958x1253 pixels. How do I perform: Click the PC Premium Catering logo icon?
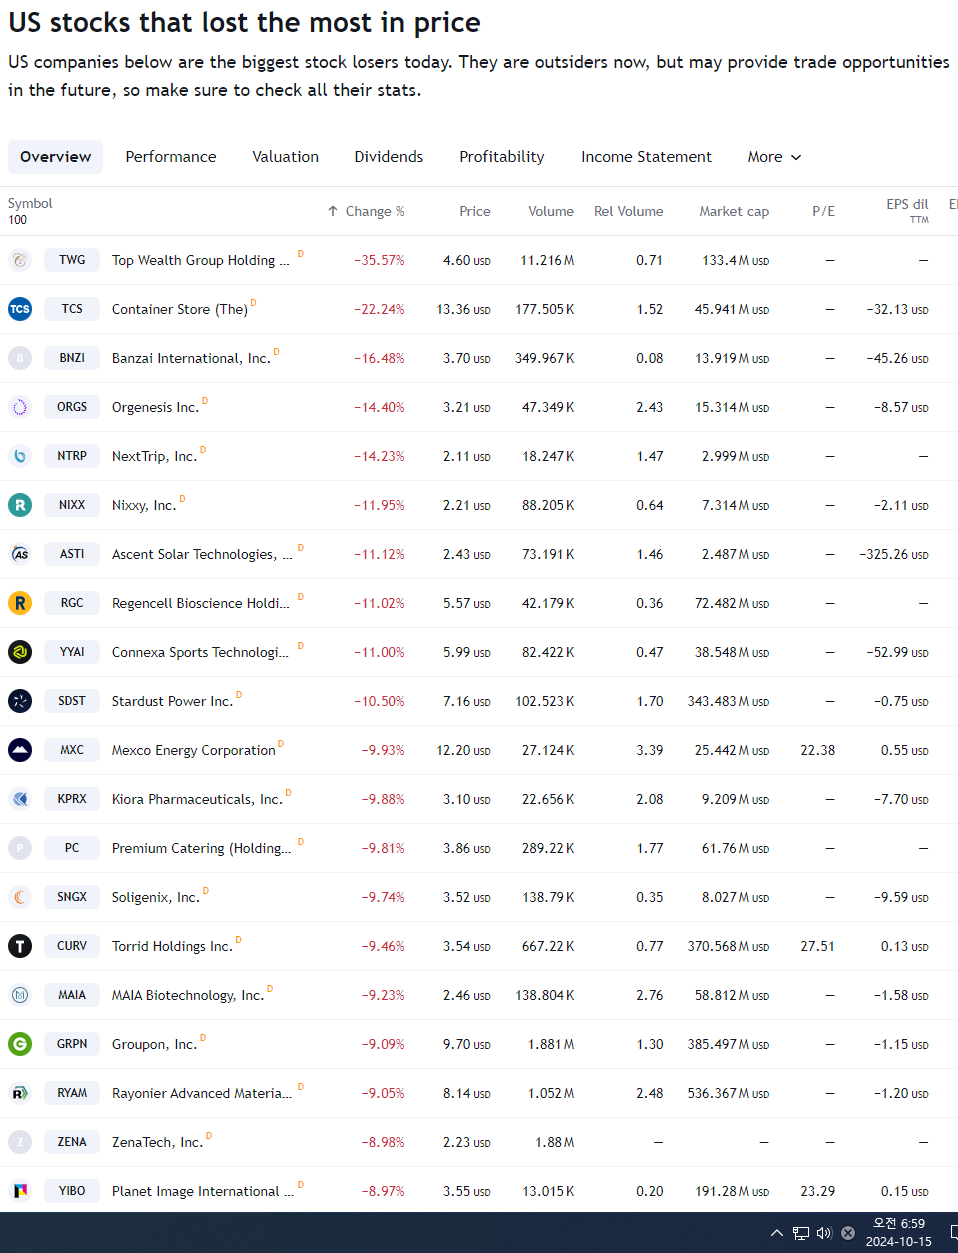[x=20, y=848]
